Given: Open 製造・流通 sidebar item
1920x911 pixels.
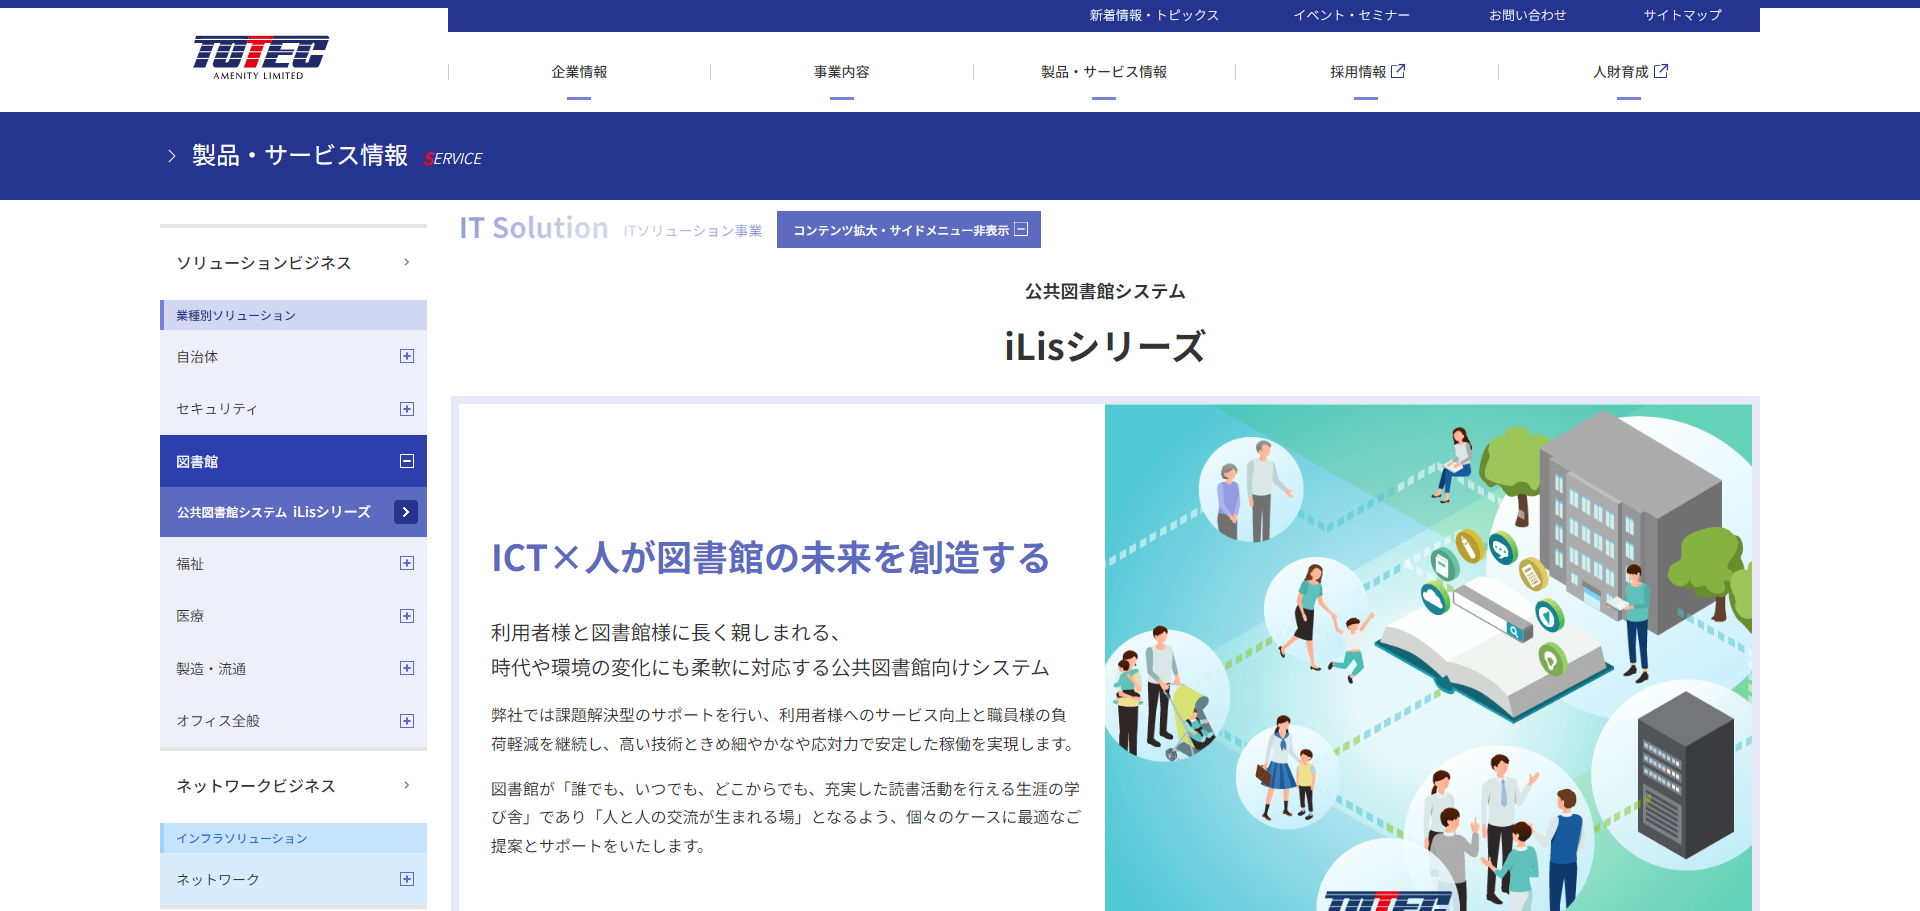Looking at the screenshot, I should click(211, 669).
